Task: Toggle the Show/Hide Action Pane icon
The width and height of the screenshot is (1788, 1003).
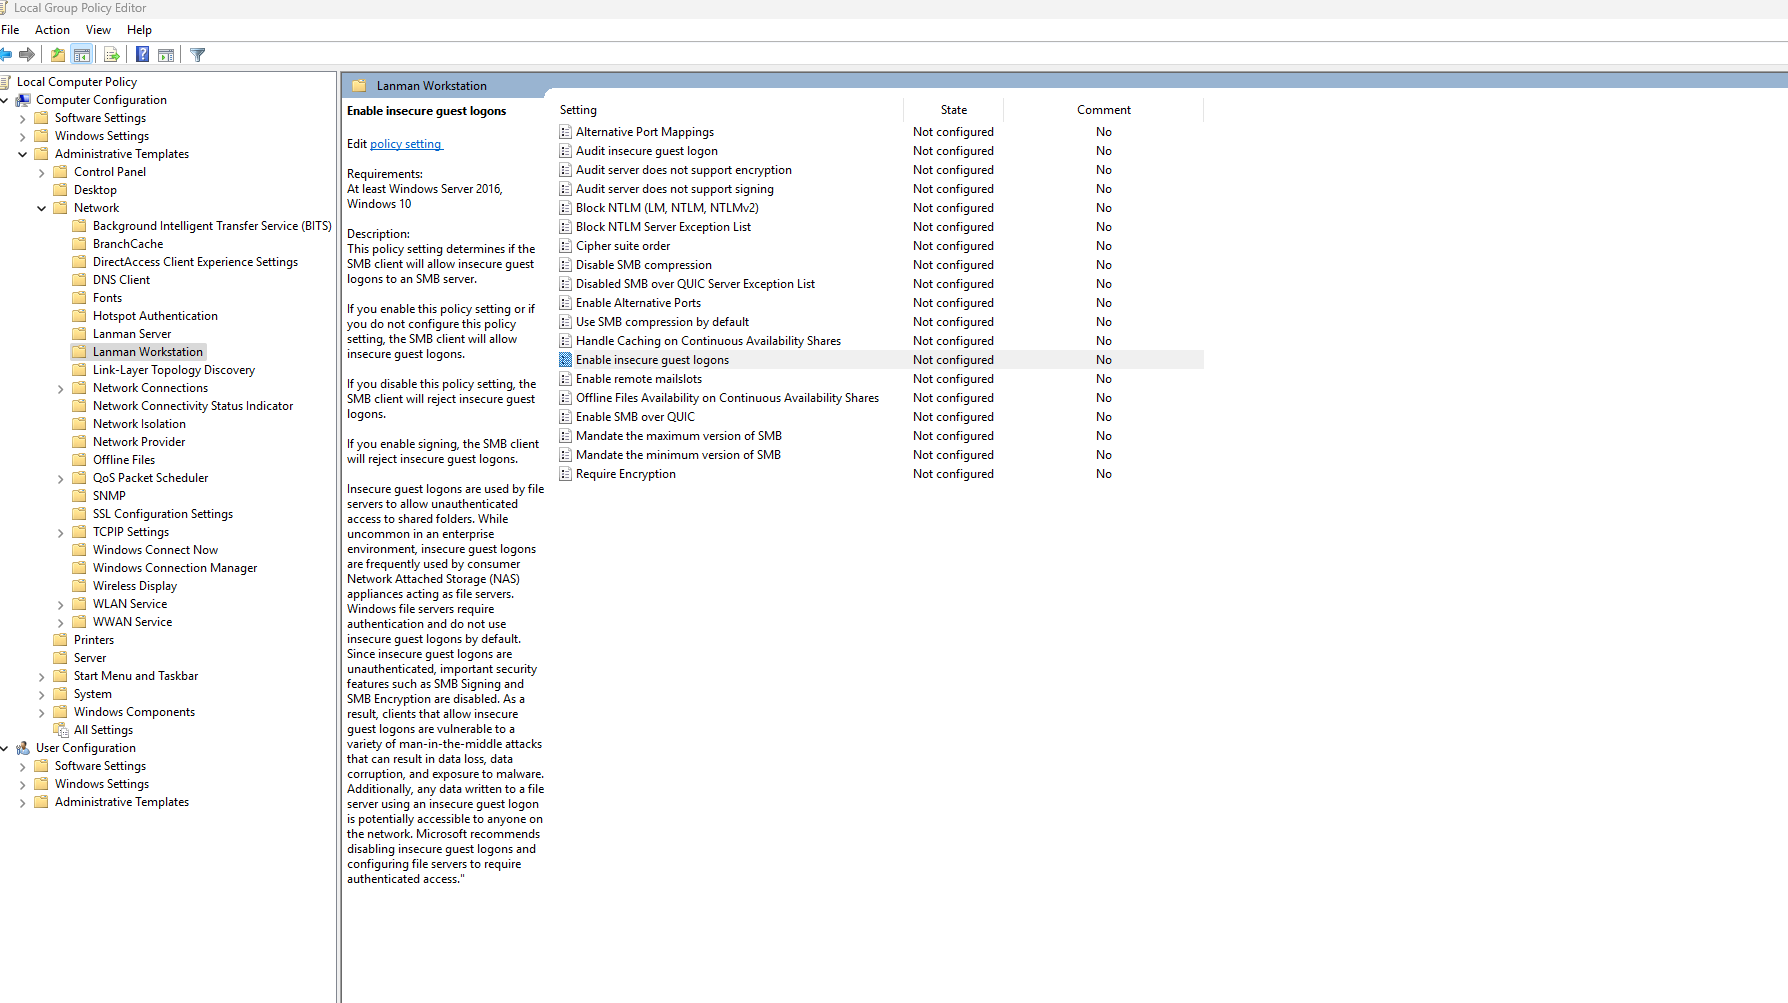Action: pos(166,54)
